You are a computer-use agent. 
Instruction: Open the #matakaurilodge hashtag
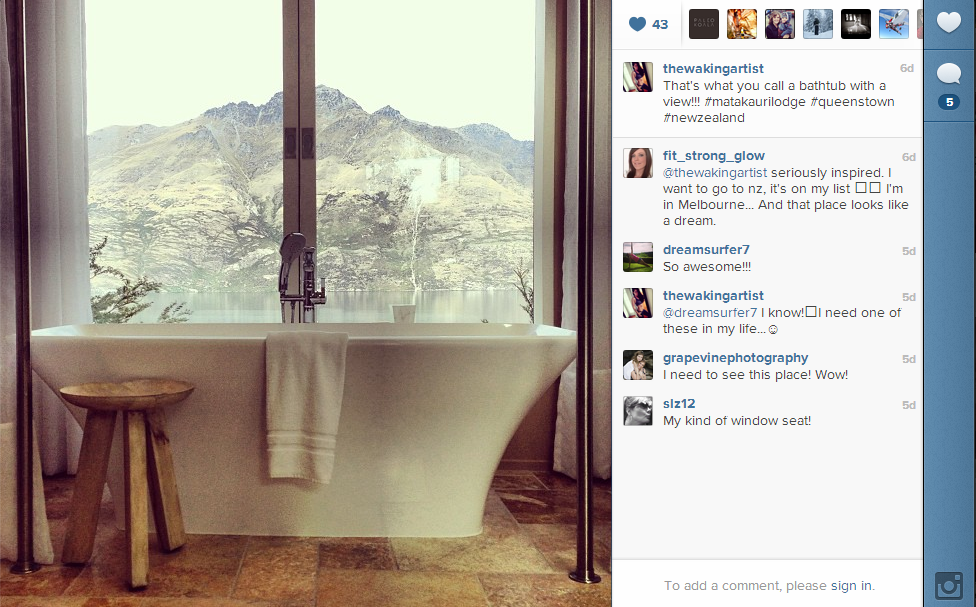coord(755,102)
